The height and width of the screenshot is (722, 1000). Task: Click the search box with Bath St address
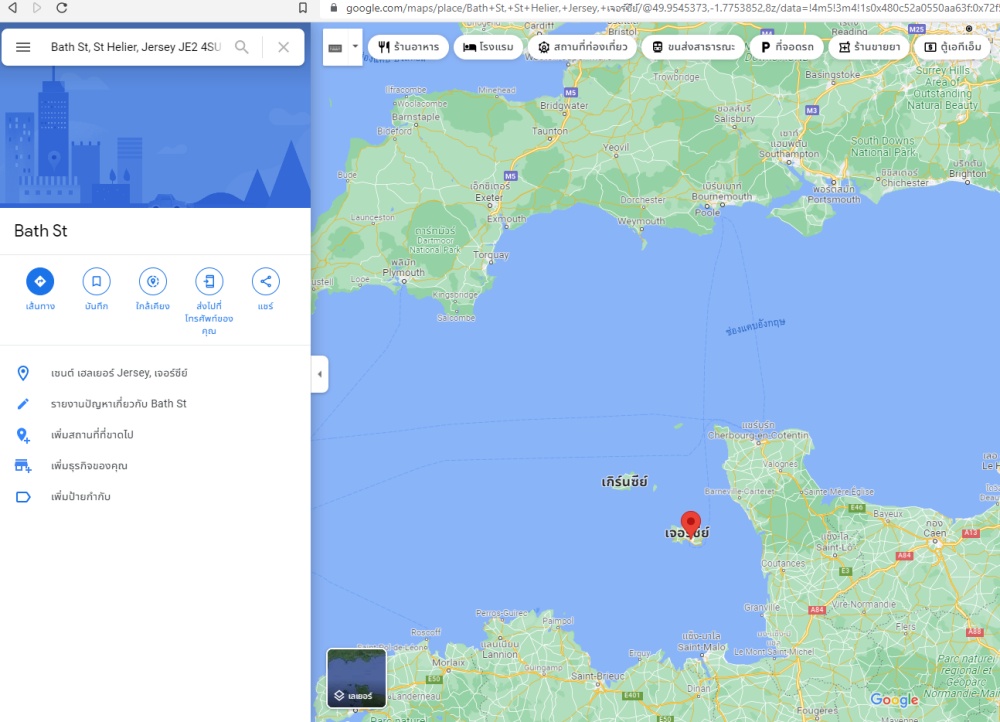(x=135, y=47)
